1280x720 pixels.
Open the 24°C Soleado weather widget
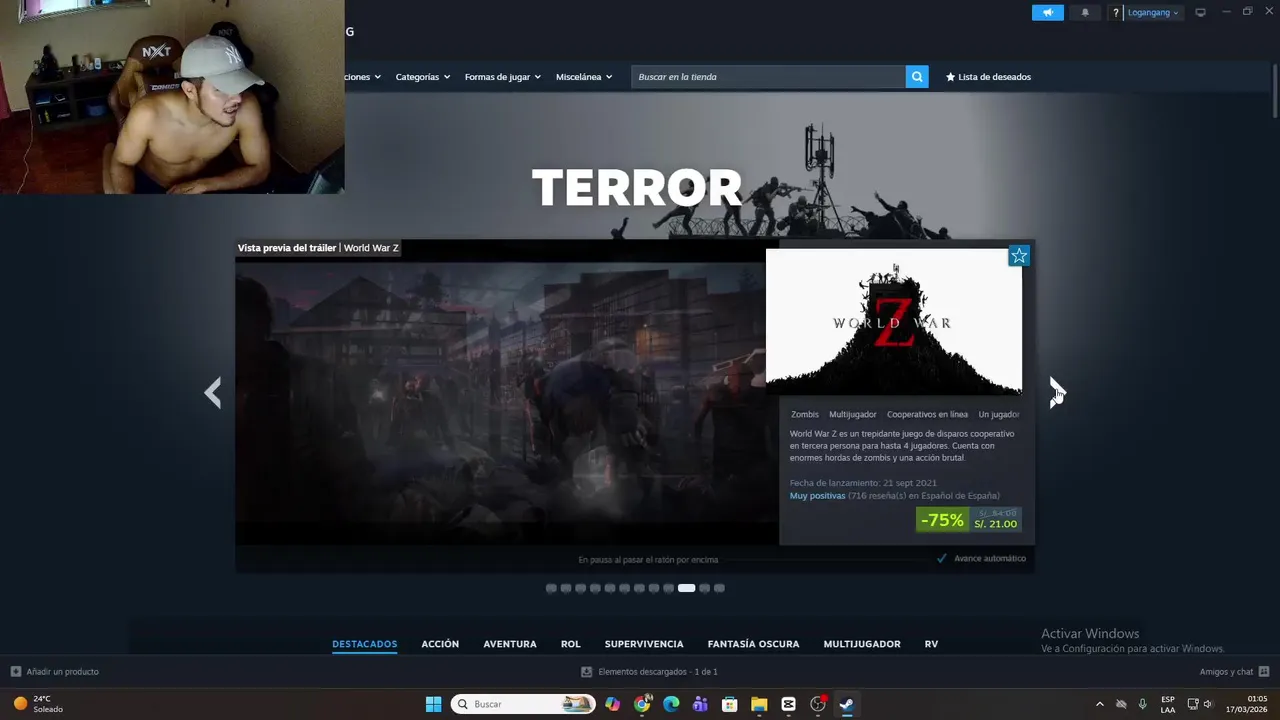click(38, 704)
